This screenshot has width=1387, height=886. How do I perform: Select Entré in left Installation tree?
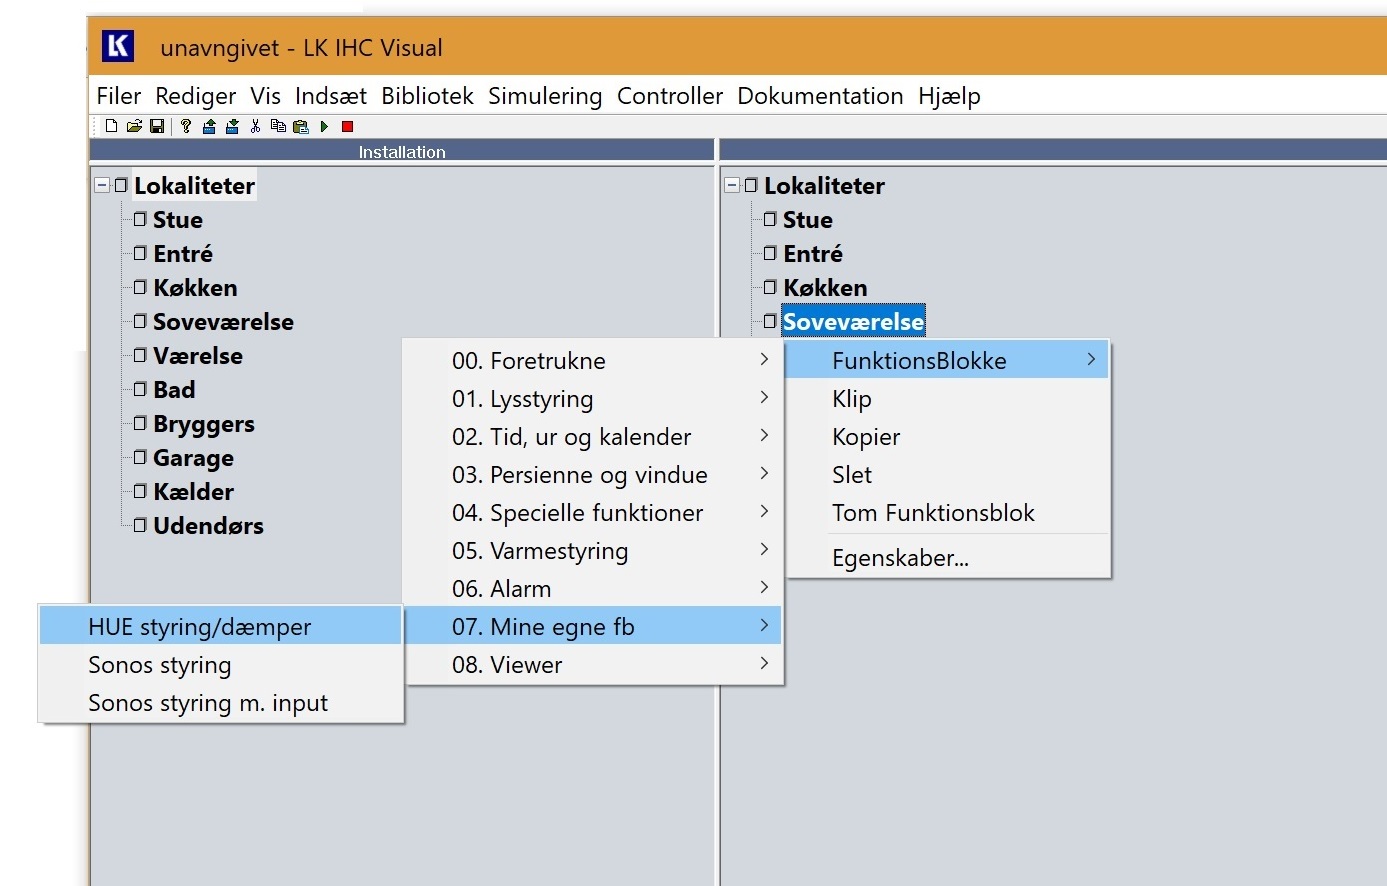(x=182, y=254)
